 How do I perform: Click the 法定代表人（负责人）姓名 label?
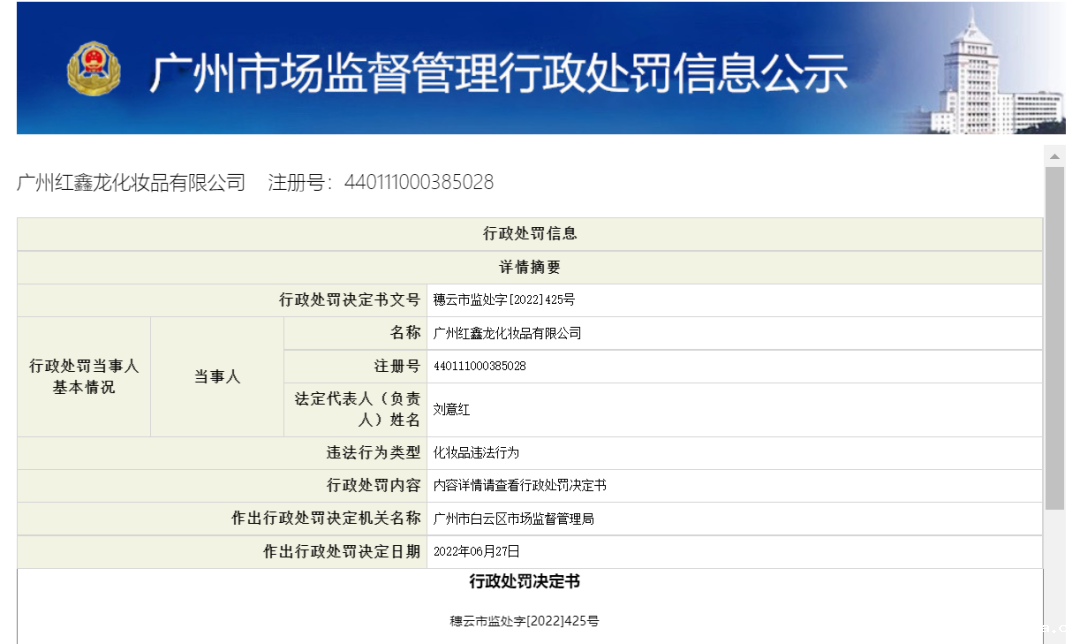click(356, 410)
